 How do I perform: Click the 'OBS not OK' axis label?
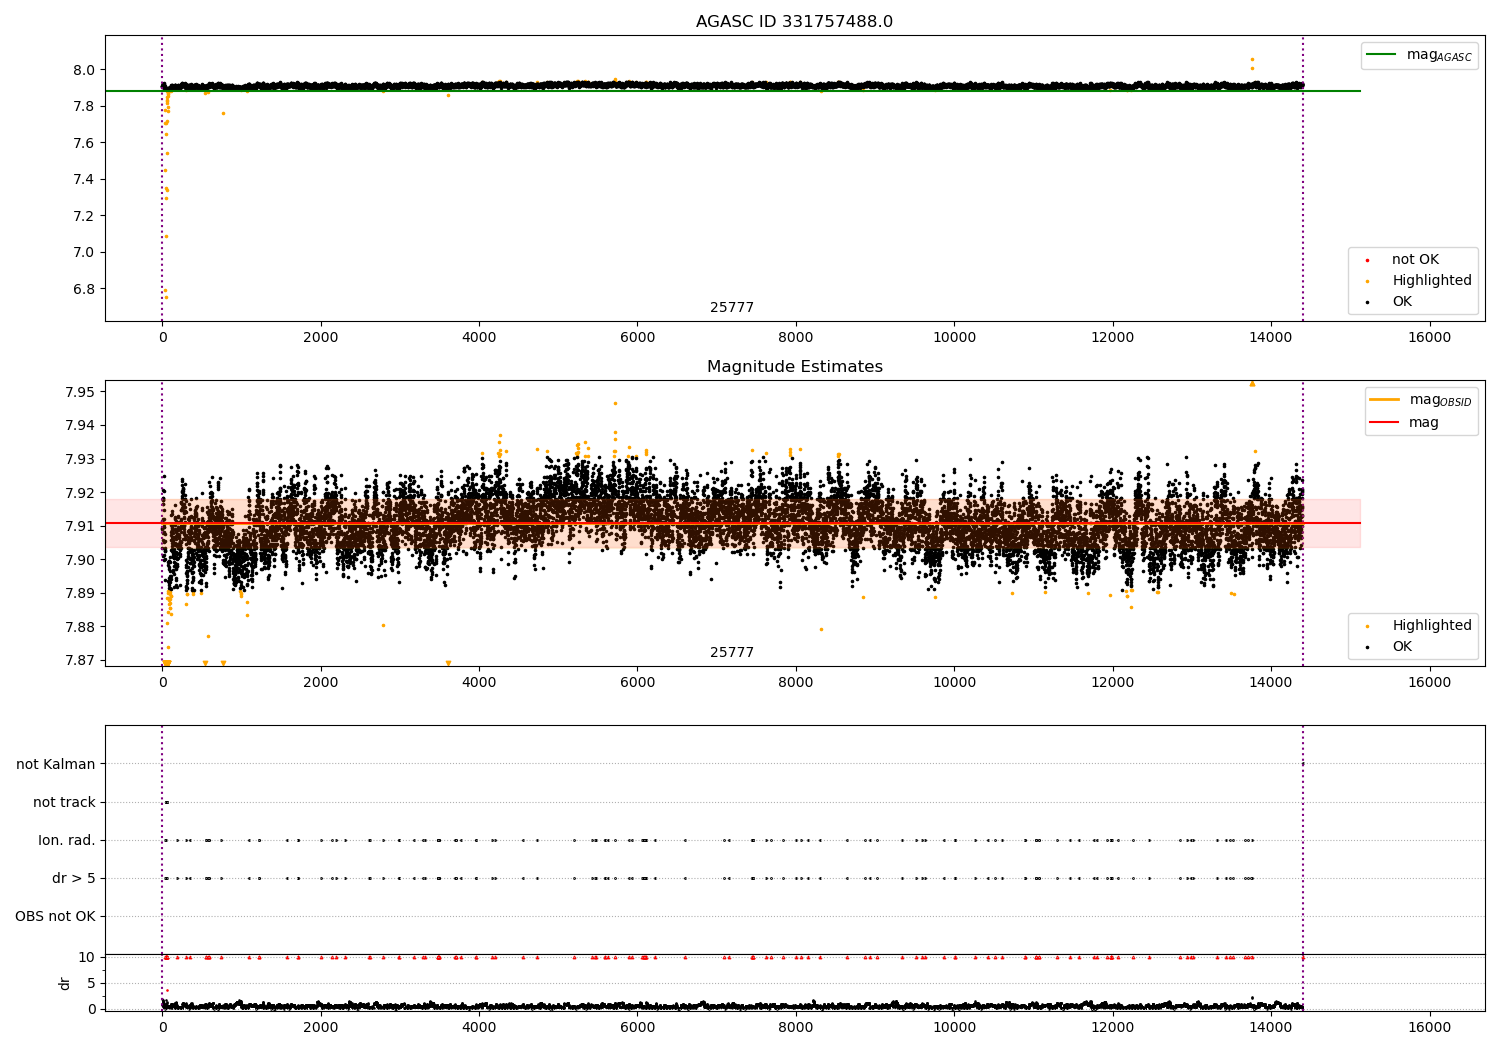coord(55,917)
